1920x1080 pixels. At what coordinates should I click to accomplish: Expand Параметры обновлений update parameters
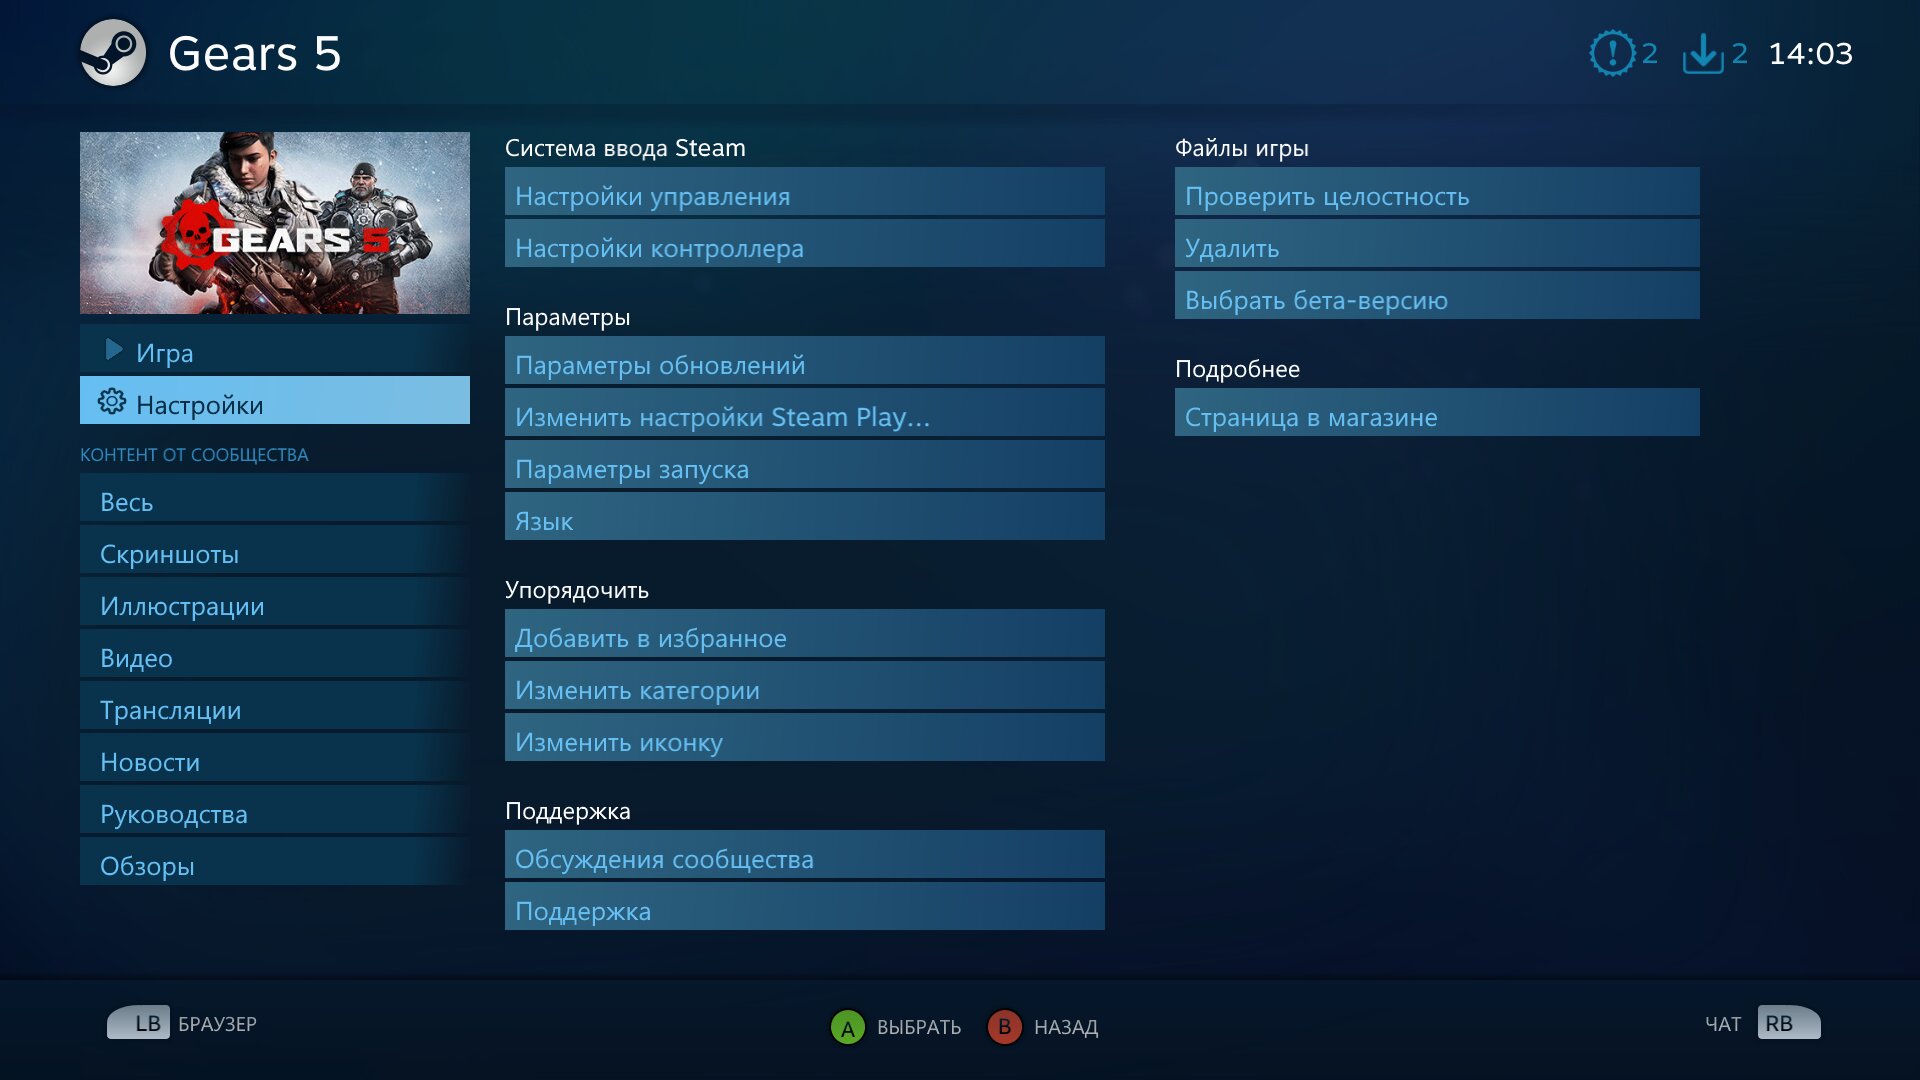tap(807, 364)
